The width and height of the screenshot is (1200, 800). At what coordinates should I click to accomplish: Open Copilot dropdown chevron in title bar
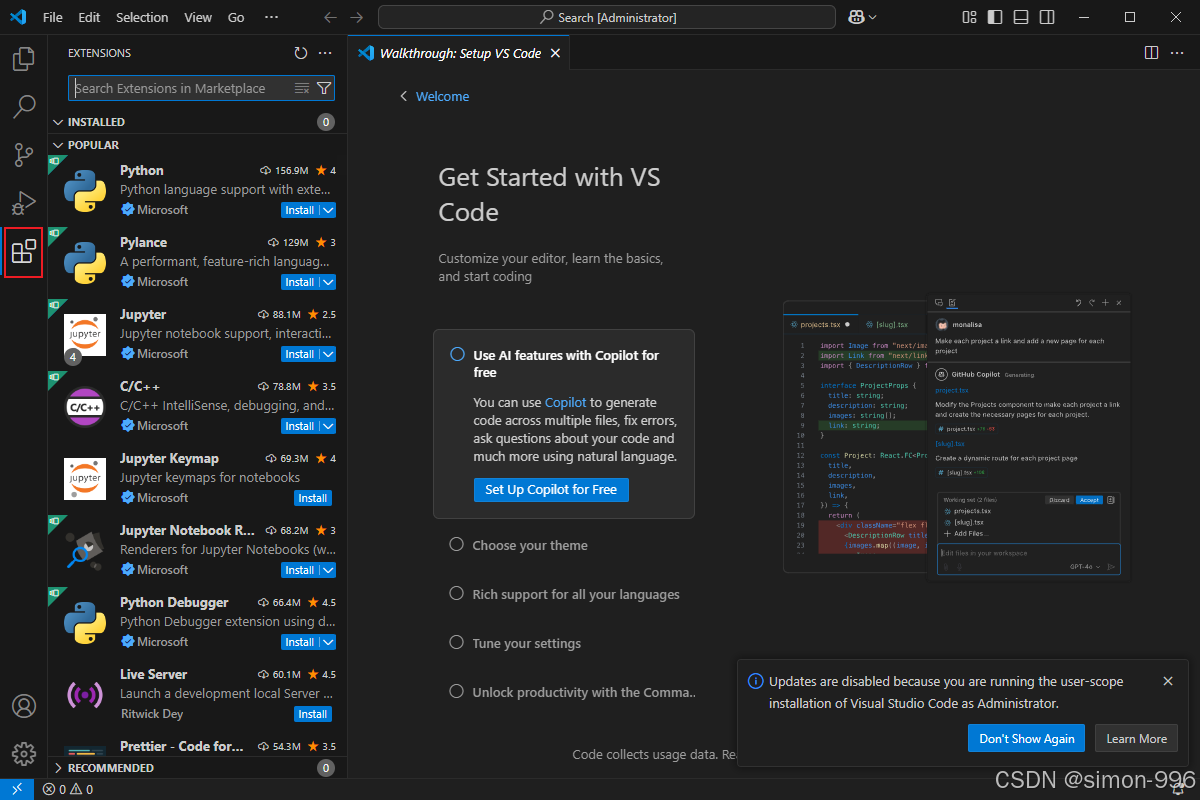point(873,17)
